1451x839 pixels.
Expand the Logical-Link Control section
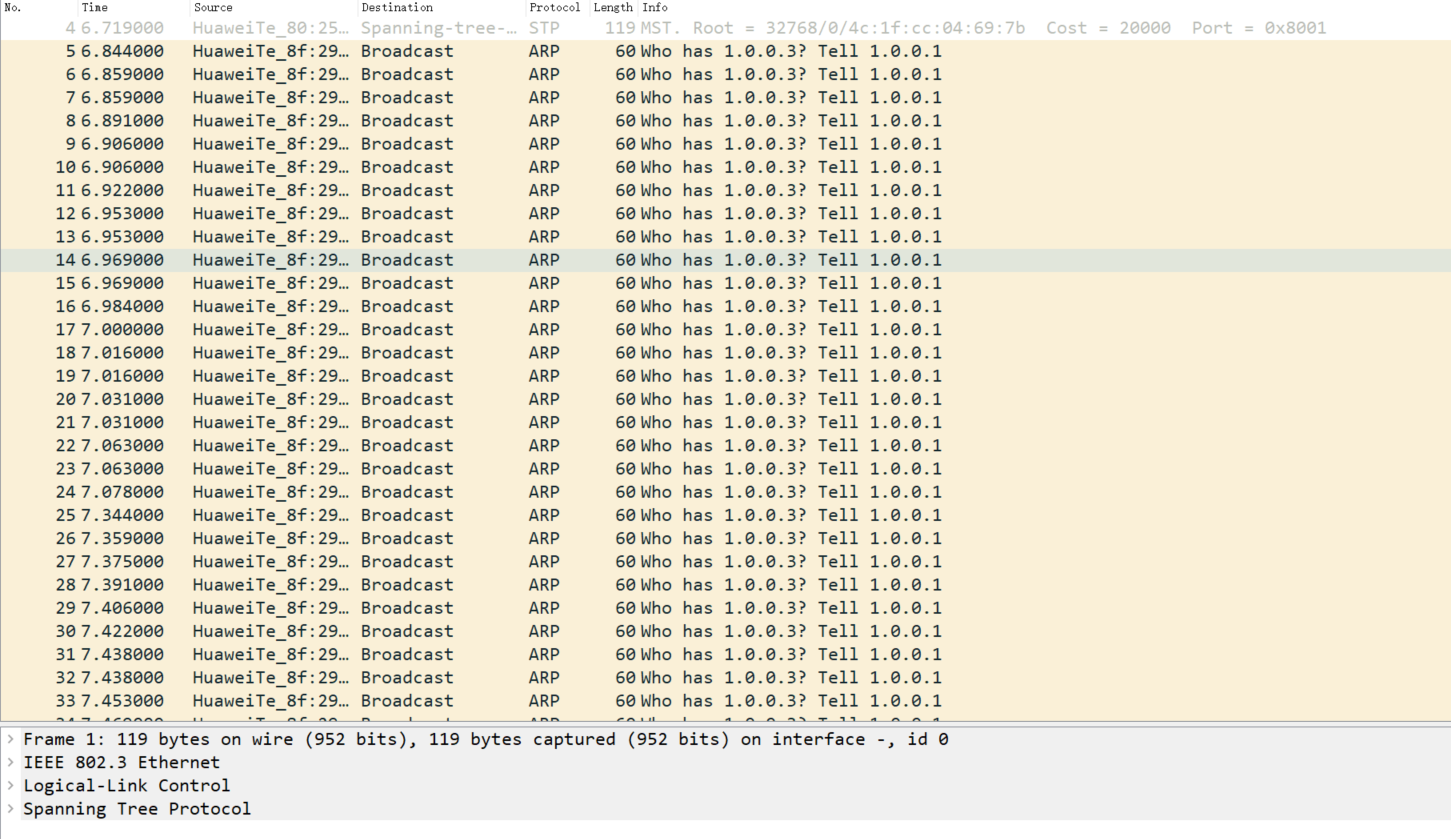(x=10, y=785)
